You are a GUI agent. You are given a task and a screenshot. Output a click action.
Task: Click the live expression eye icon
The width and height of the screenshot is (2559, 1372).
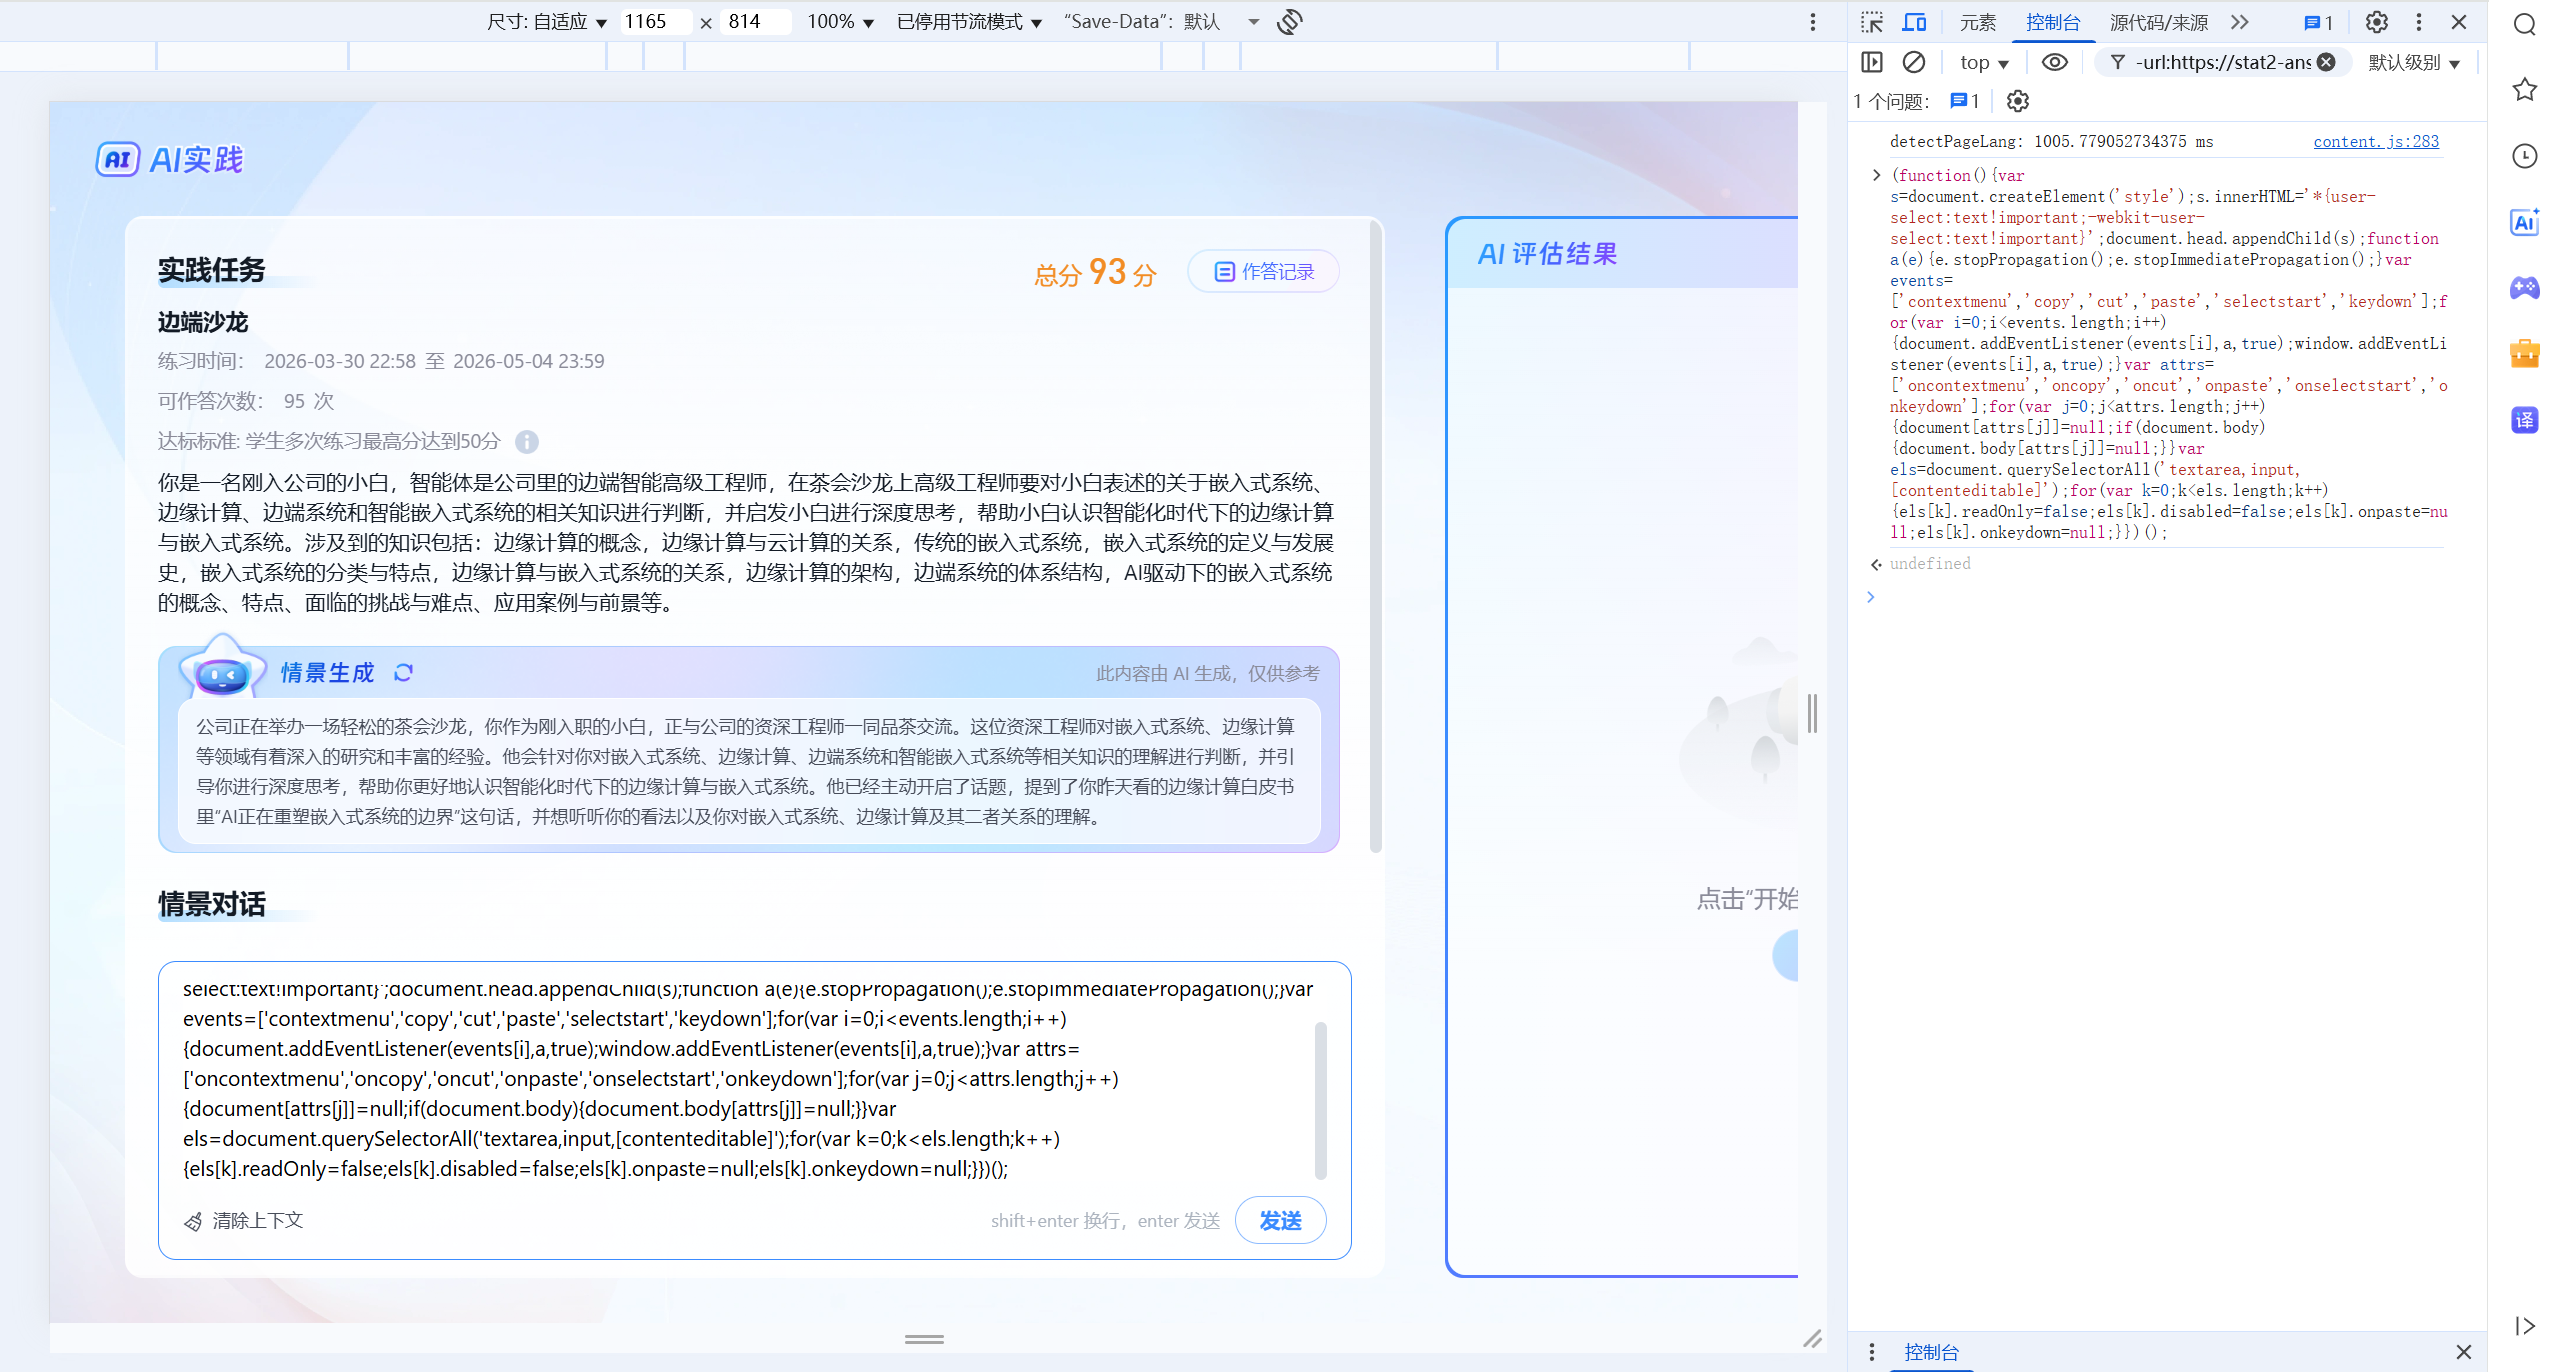click(x=2054, y=62)
